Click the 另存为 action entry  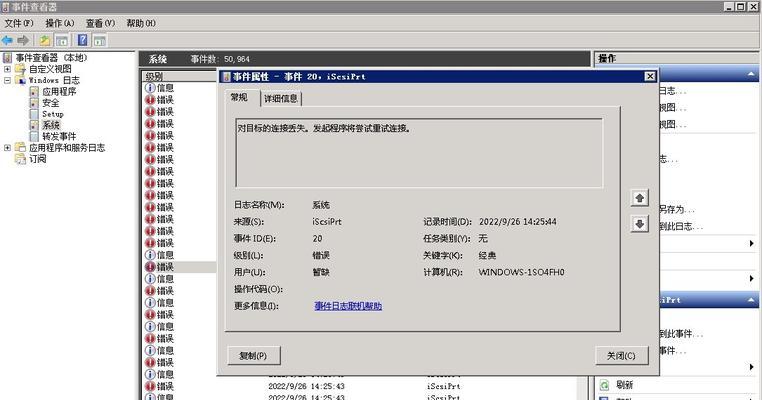tap(676, 209)
